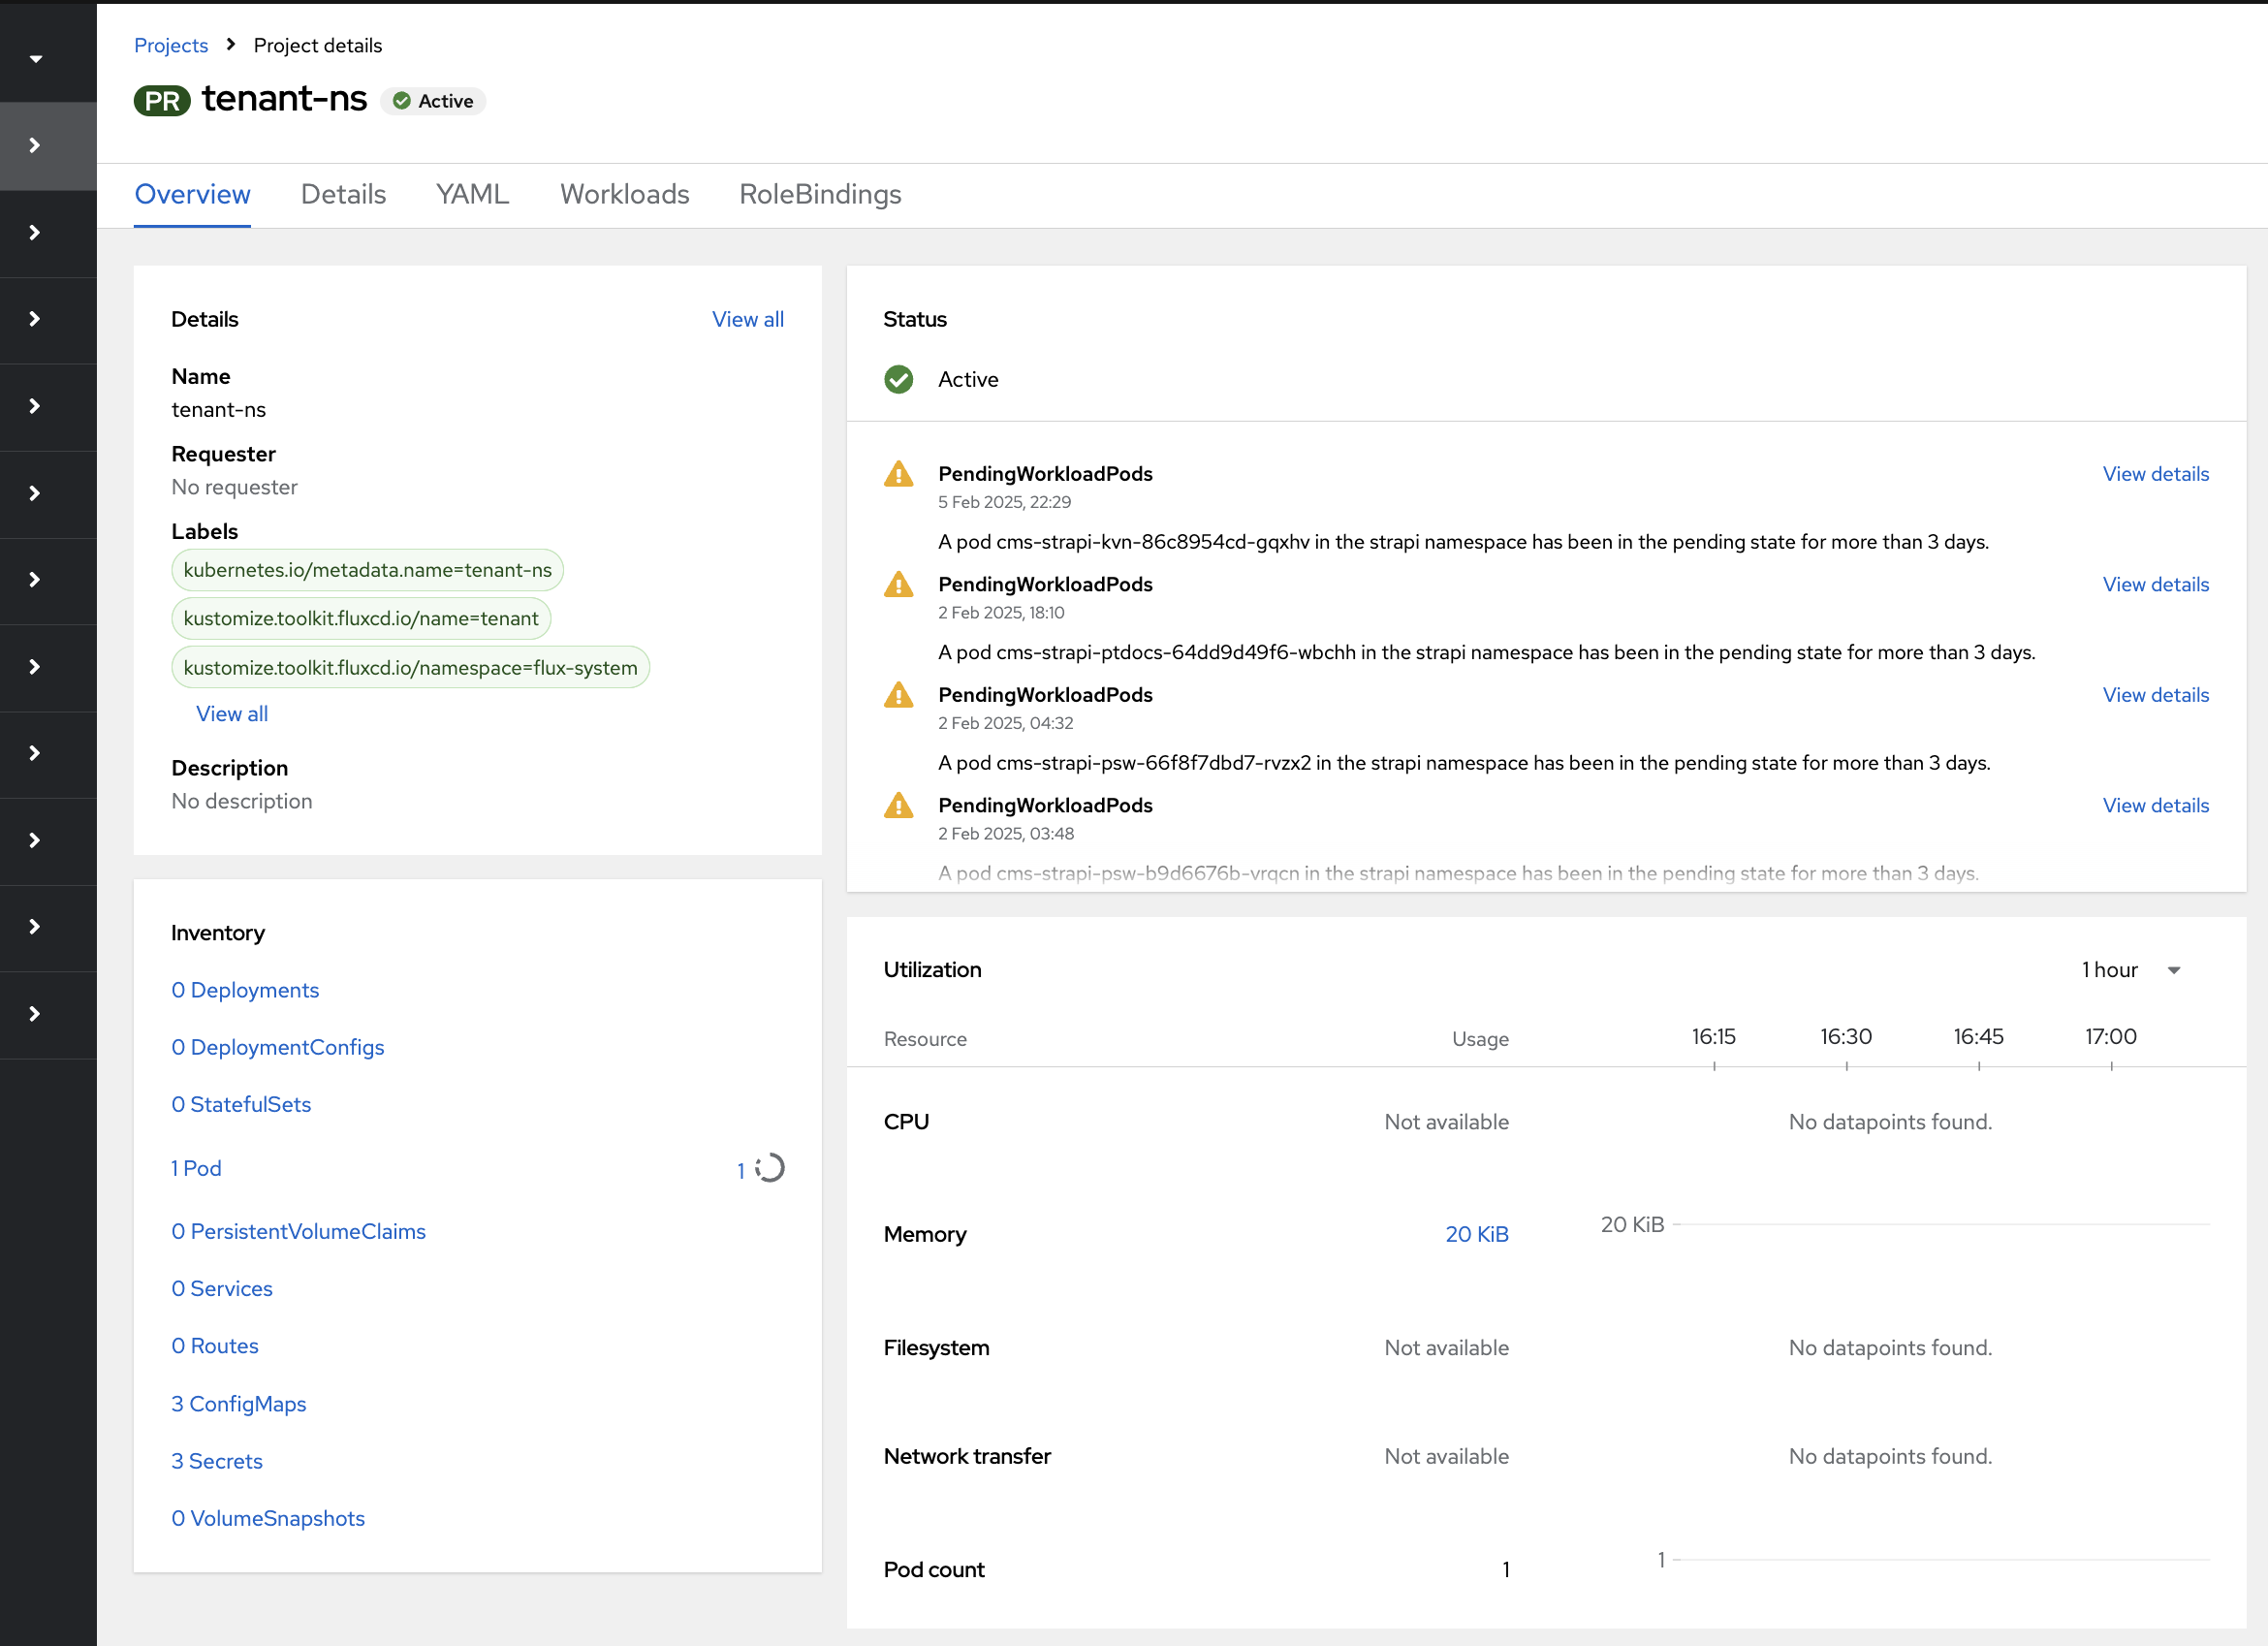Screen dimensions: 2268x1646
Task: Click the green checkmark in the Active status row
Action: click(898, 380)
